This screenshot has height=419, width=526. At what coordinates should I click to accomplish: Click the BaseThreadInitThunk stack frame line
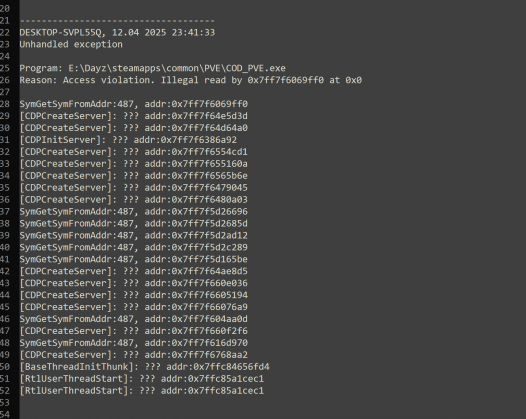[145, 367]
